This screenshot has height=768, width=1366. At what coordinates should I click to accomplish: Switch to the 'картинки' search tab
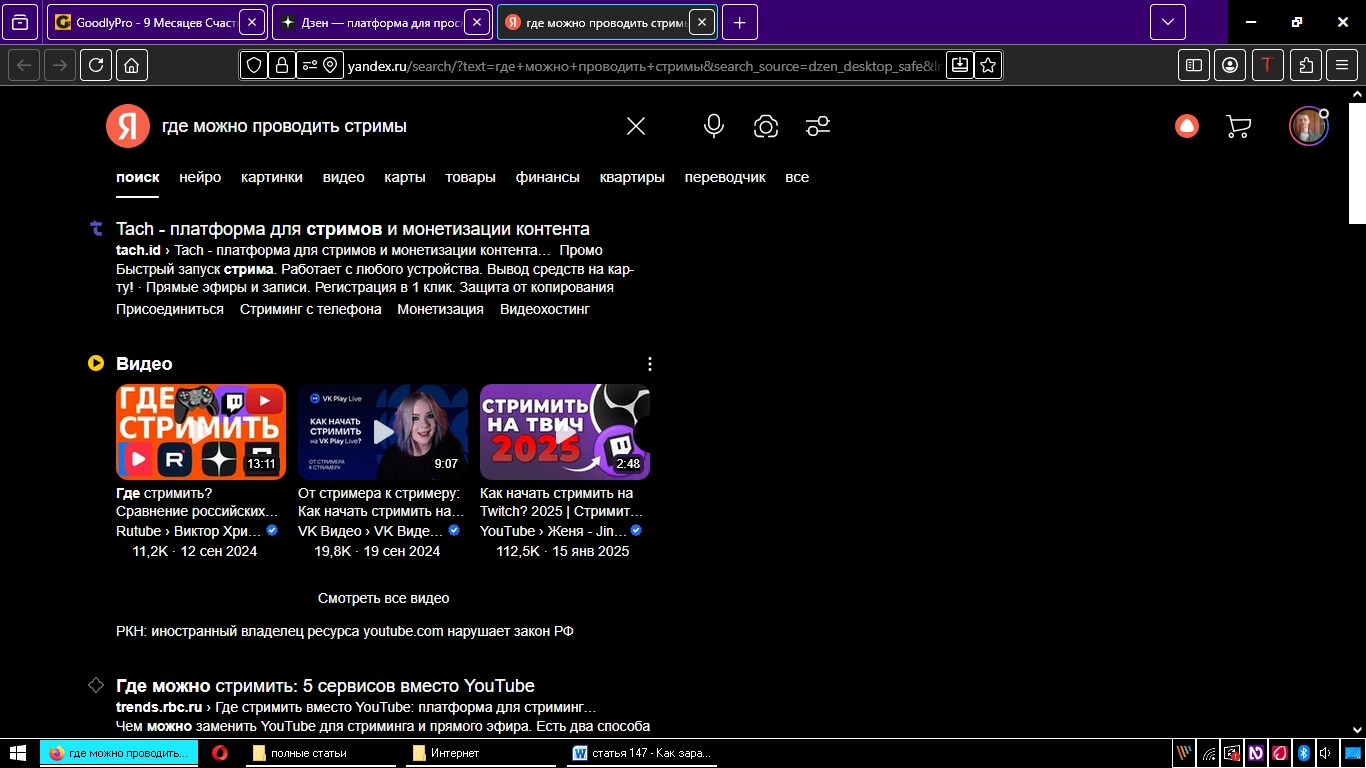click(271, 177)
